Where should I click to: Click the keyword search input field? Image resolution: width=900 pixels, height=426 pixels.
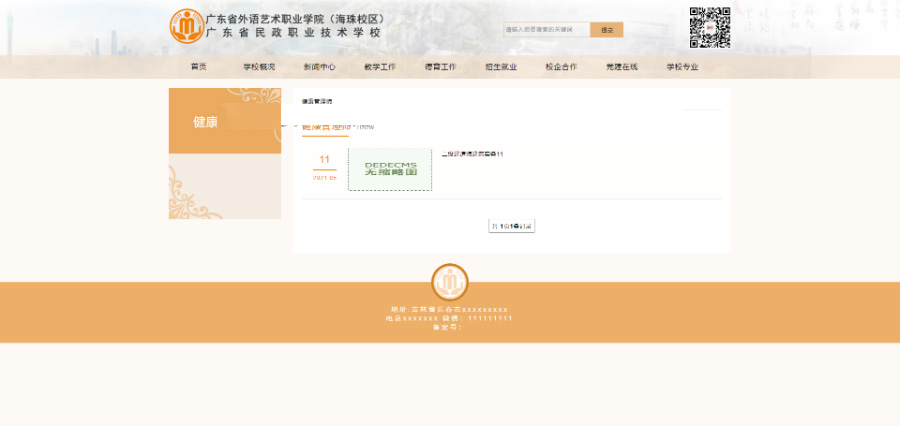[x=546, y=30]
